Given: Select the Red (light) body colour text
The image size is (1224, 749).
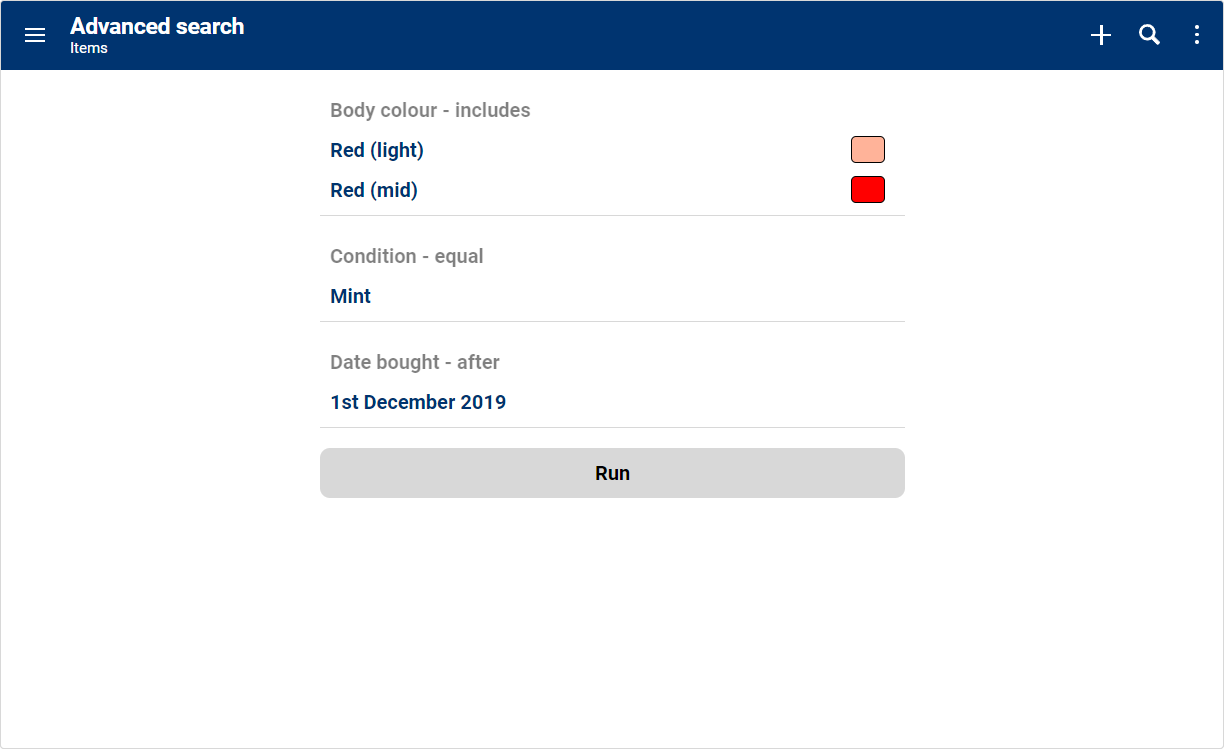Looking at the screenshot, I should (x=377, y=150).
